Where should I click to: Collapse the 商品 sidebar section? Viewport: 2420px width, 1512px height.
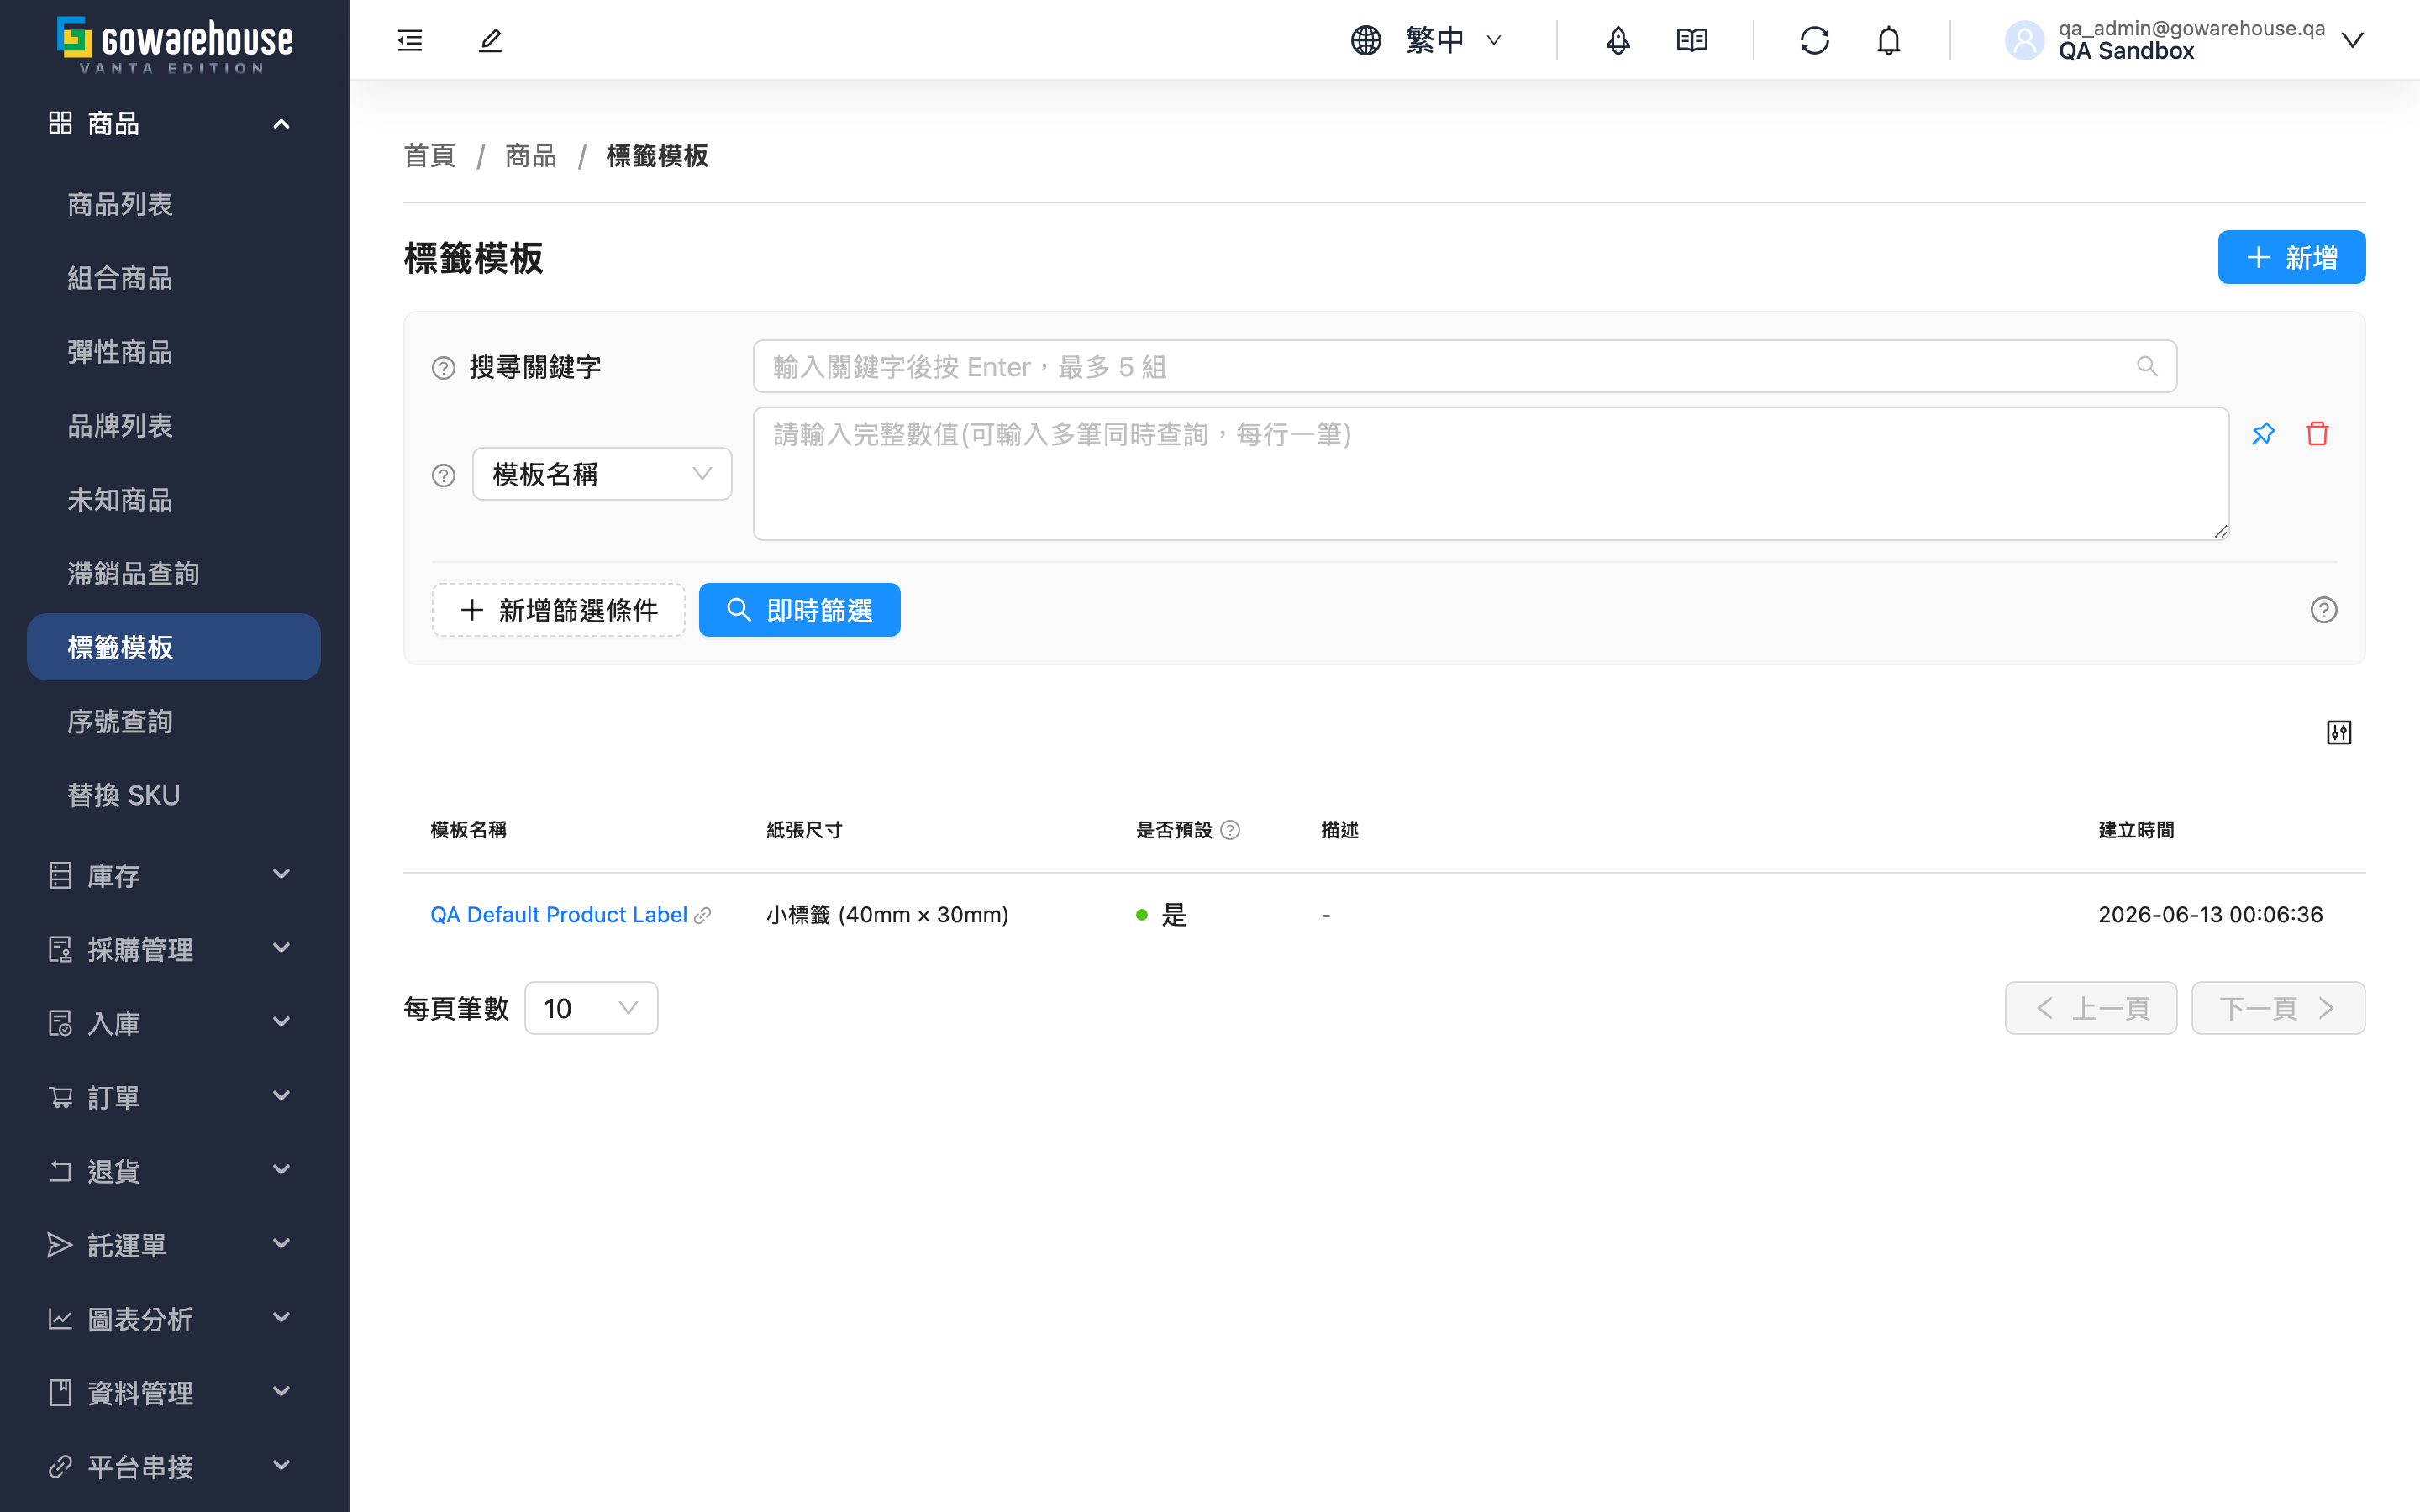tap(174, 123)
